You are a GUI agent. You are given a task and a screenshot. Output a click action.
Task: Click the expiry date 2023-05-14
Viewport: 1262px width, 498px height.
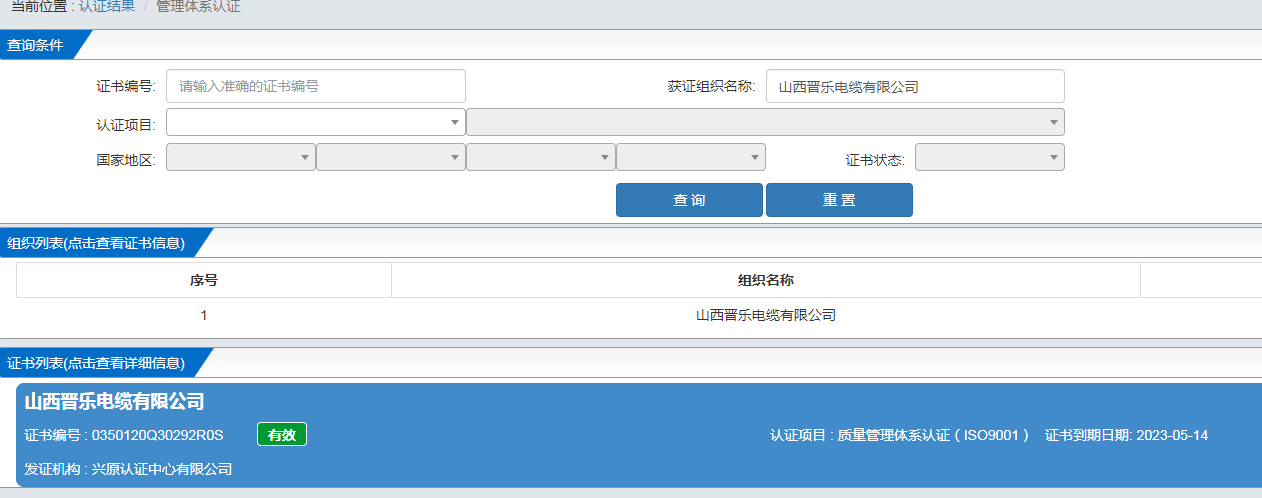point(1172,435)
